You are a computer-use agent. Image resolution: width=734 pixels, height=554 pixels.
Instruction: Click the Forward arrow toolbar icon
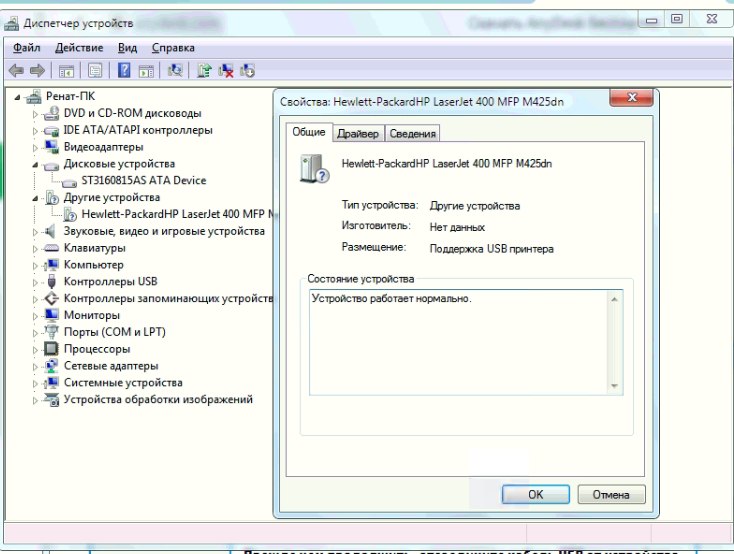[x=37, y=71]
